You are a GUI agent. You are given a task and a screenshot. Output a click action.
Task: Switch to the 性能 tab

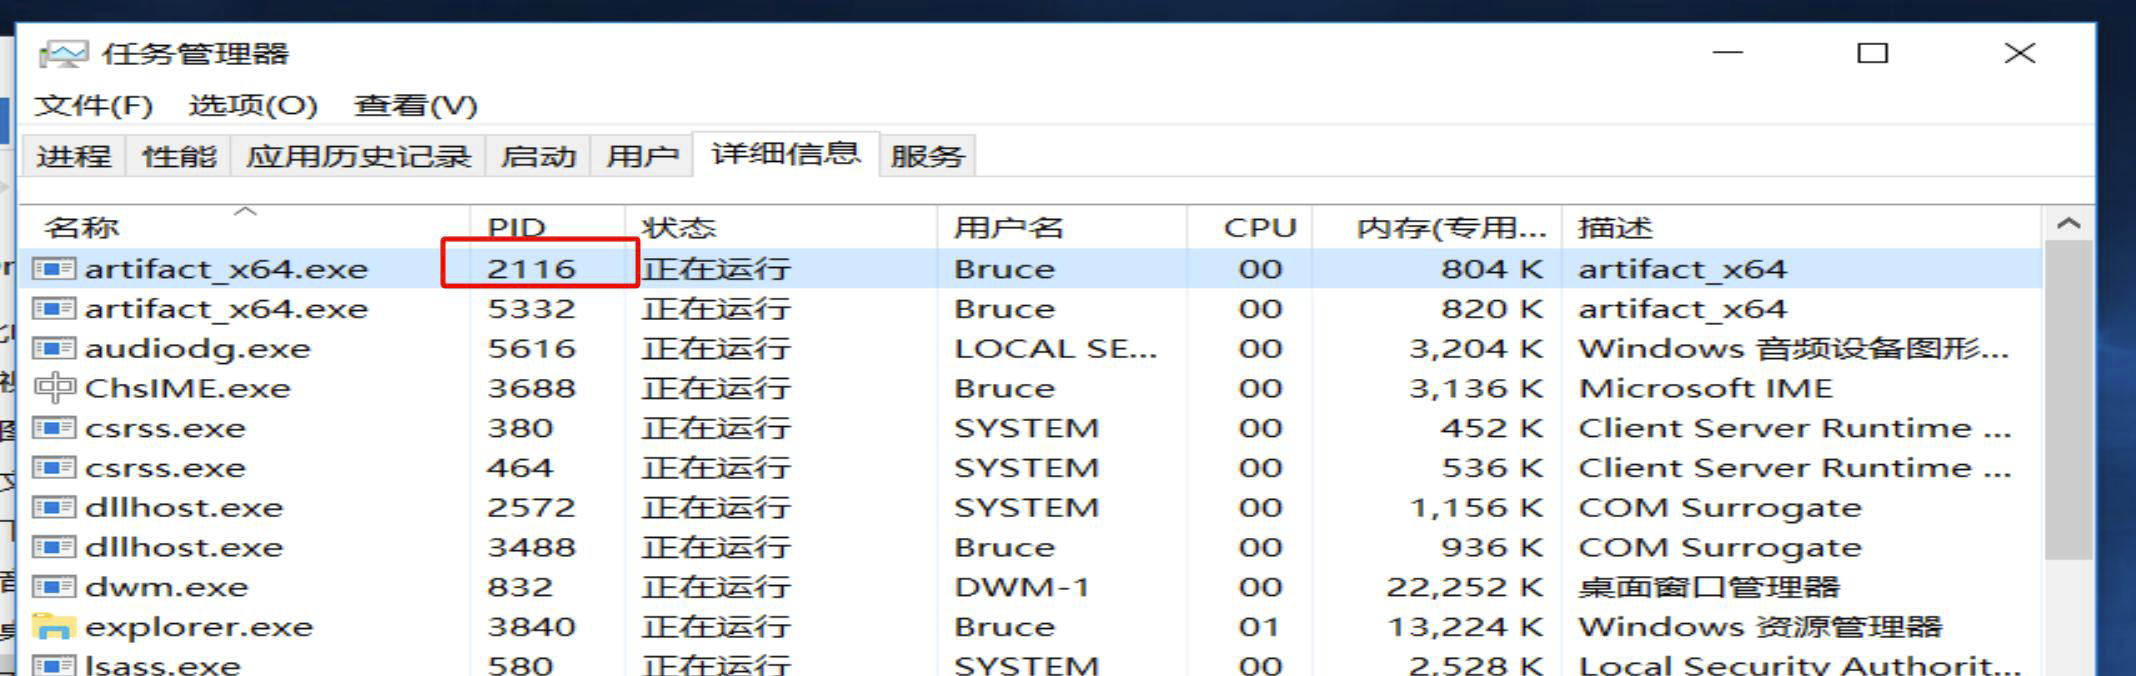(x=179, y=156)
